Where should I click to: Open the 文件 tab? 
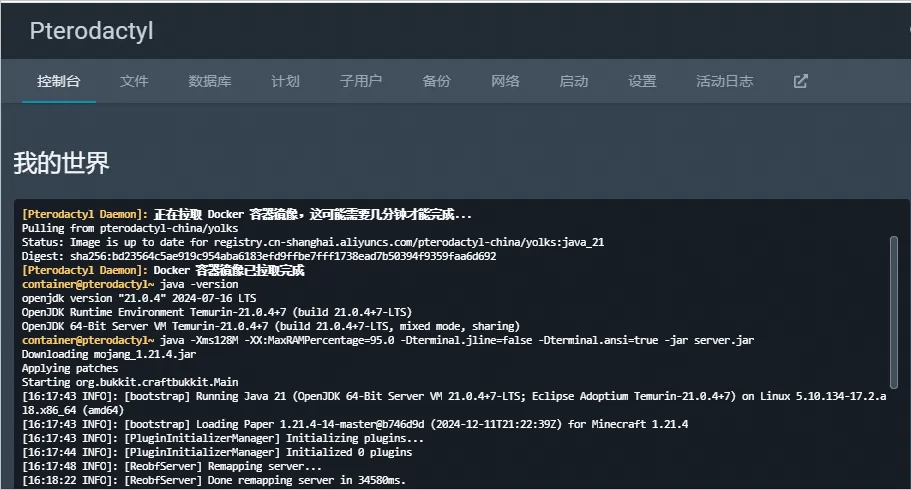point(134,81)
